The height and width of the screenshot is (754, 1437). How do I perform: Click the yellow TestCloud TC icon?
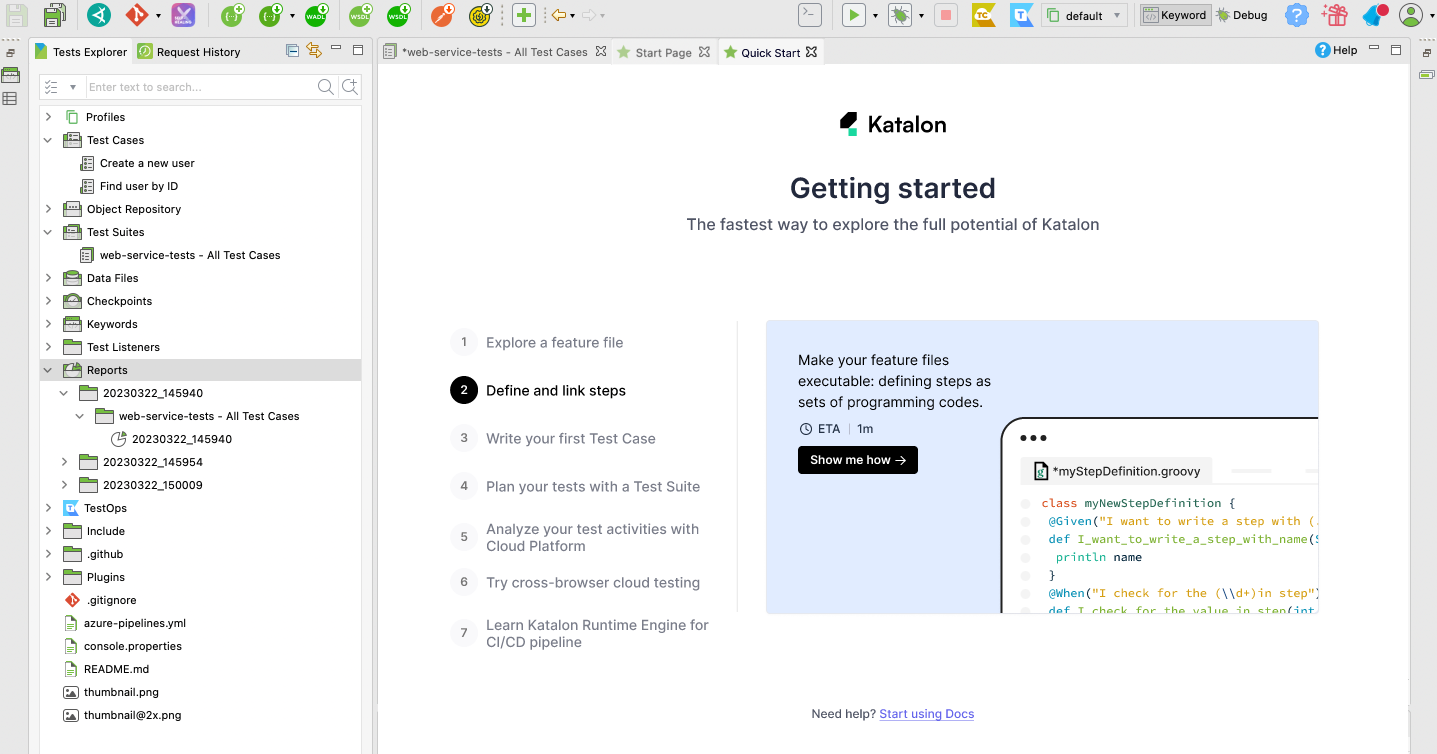click(983, 15)
